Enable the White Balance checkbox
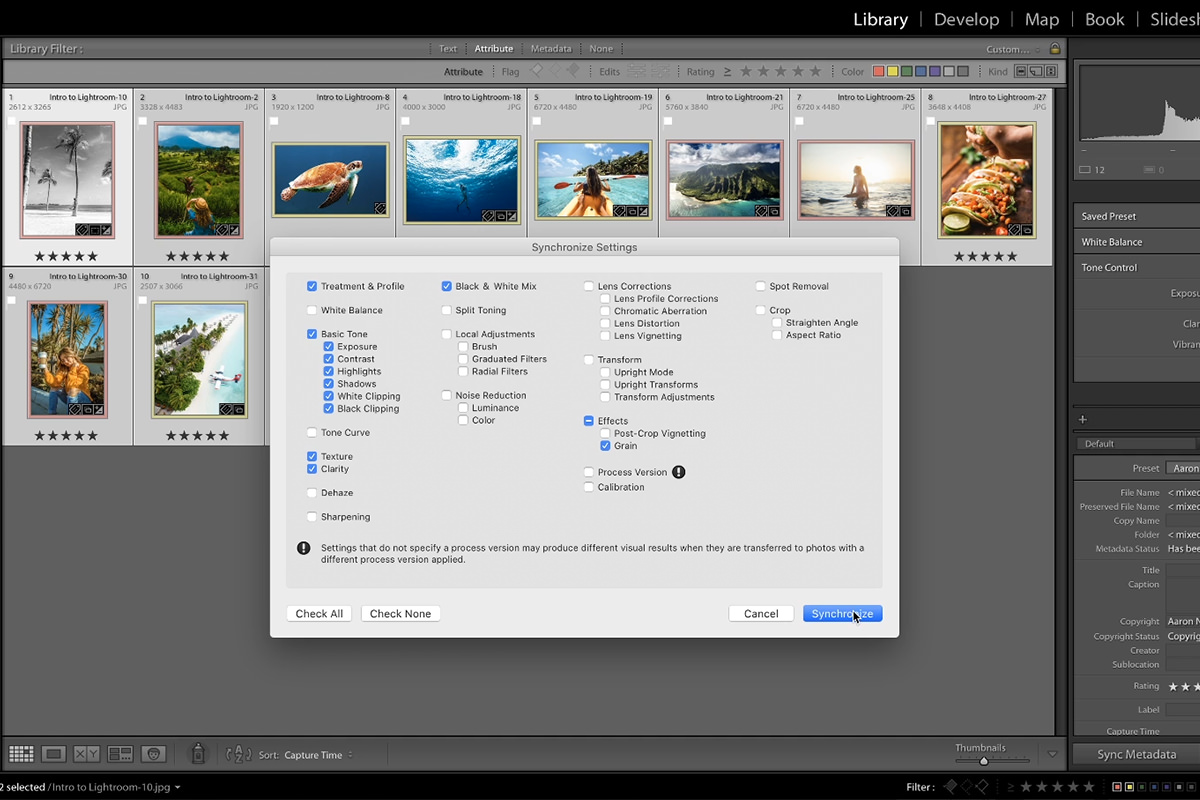The height and width of the screenshot is (800, 1200). 313,310
